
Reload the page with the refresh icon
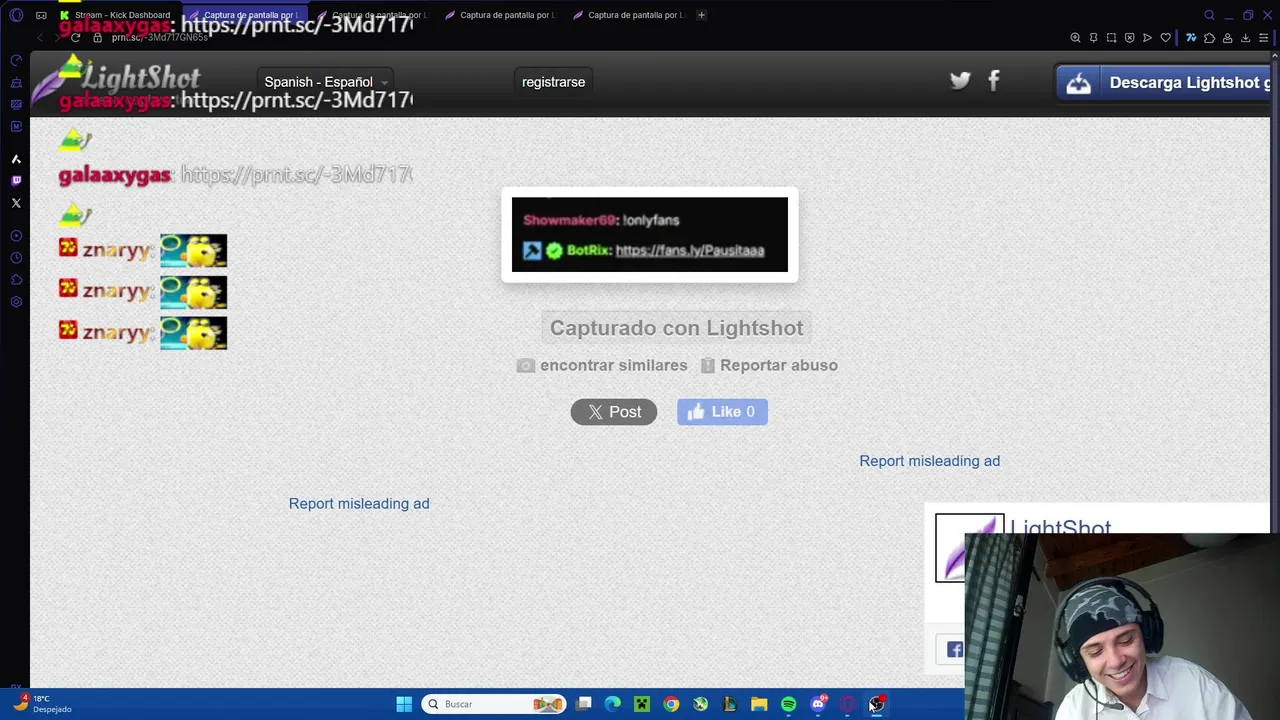pos(75,38)
